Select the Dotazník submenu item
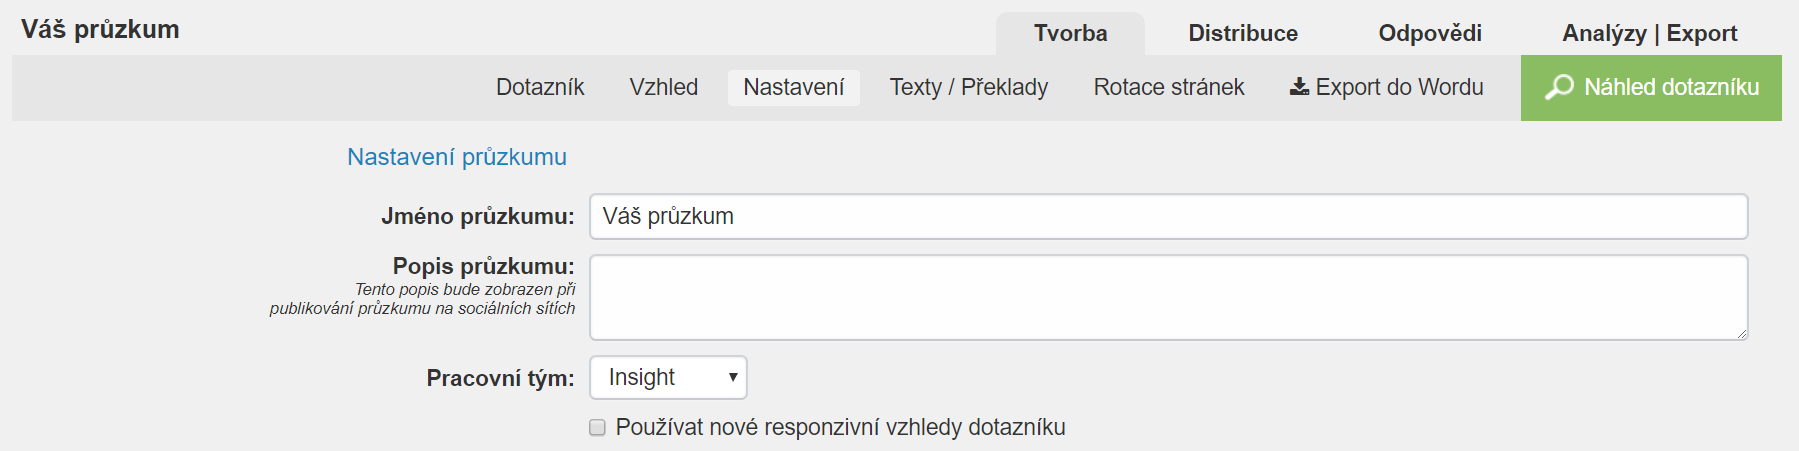 pyautogui.click(x=540, y=87)
